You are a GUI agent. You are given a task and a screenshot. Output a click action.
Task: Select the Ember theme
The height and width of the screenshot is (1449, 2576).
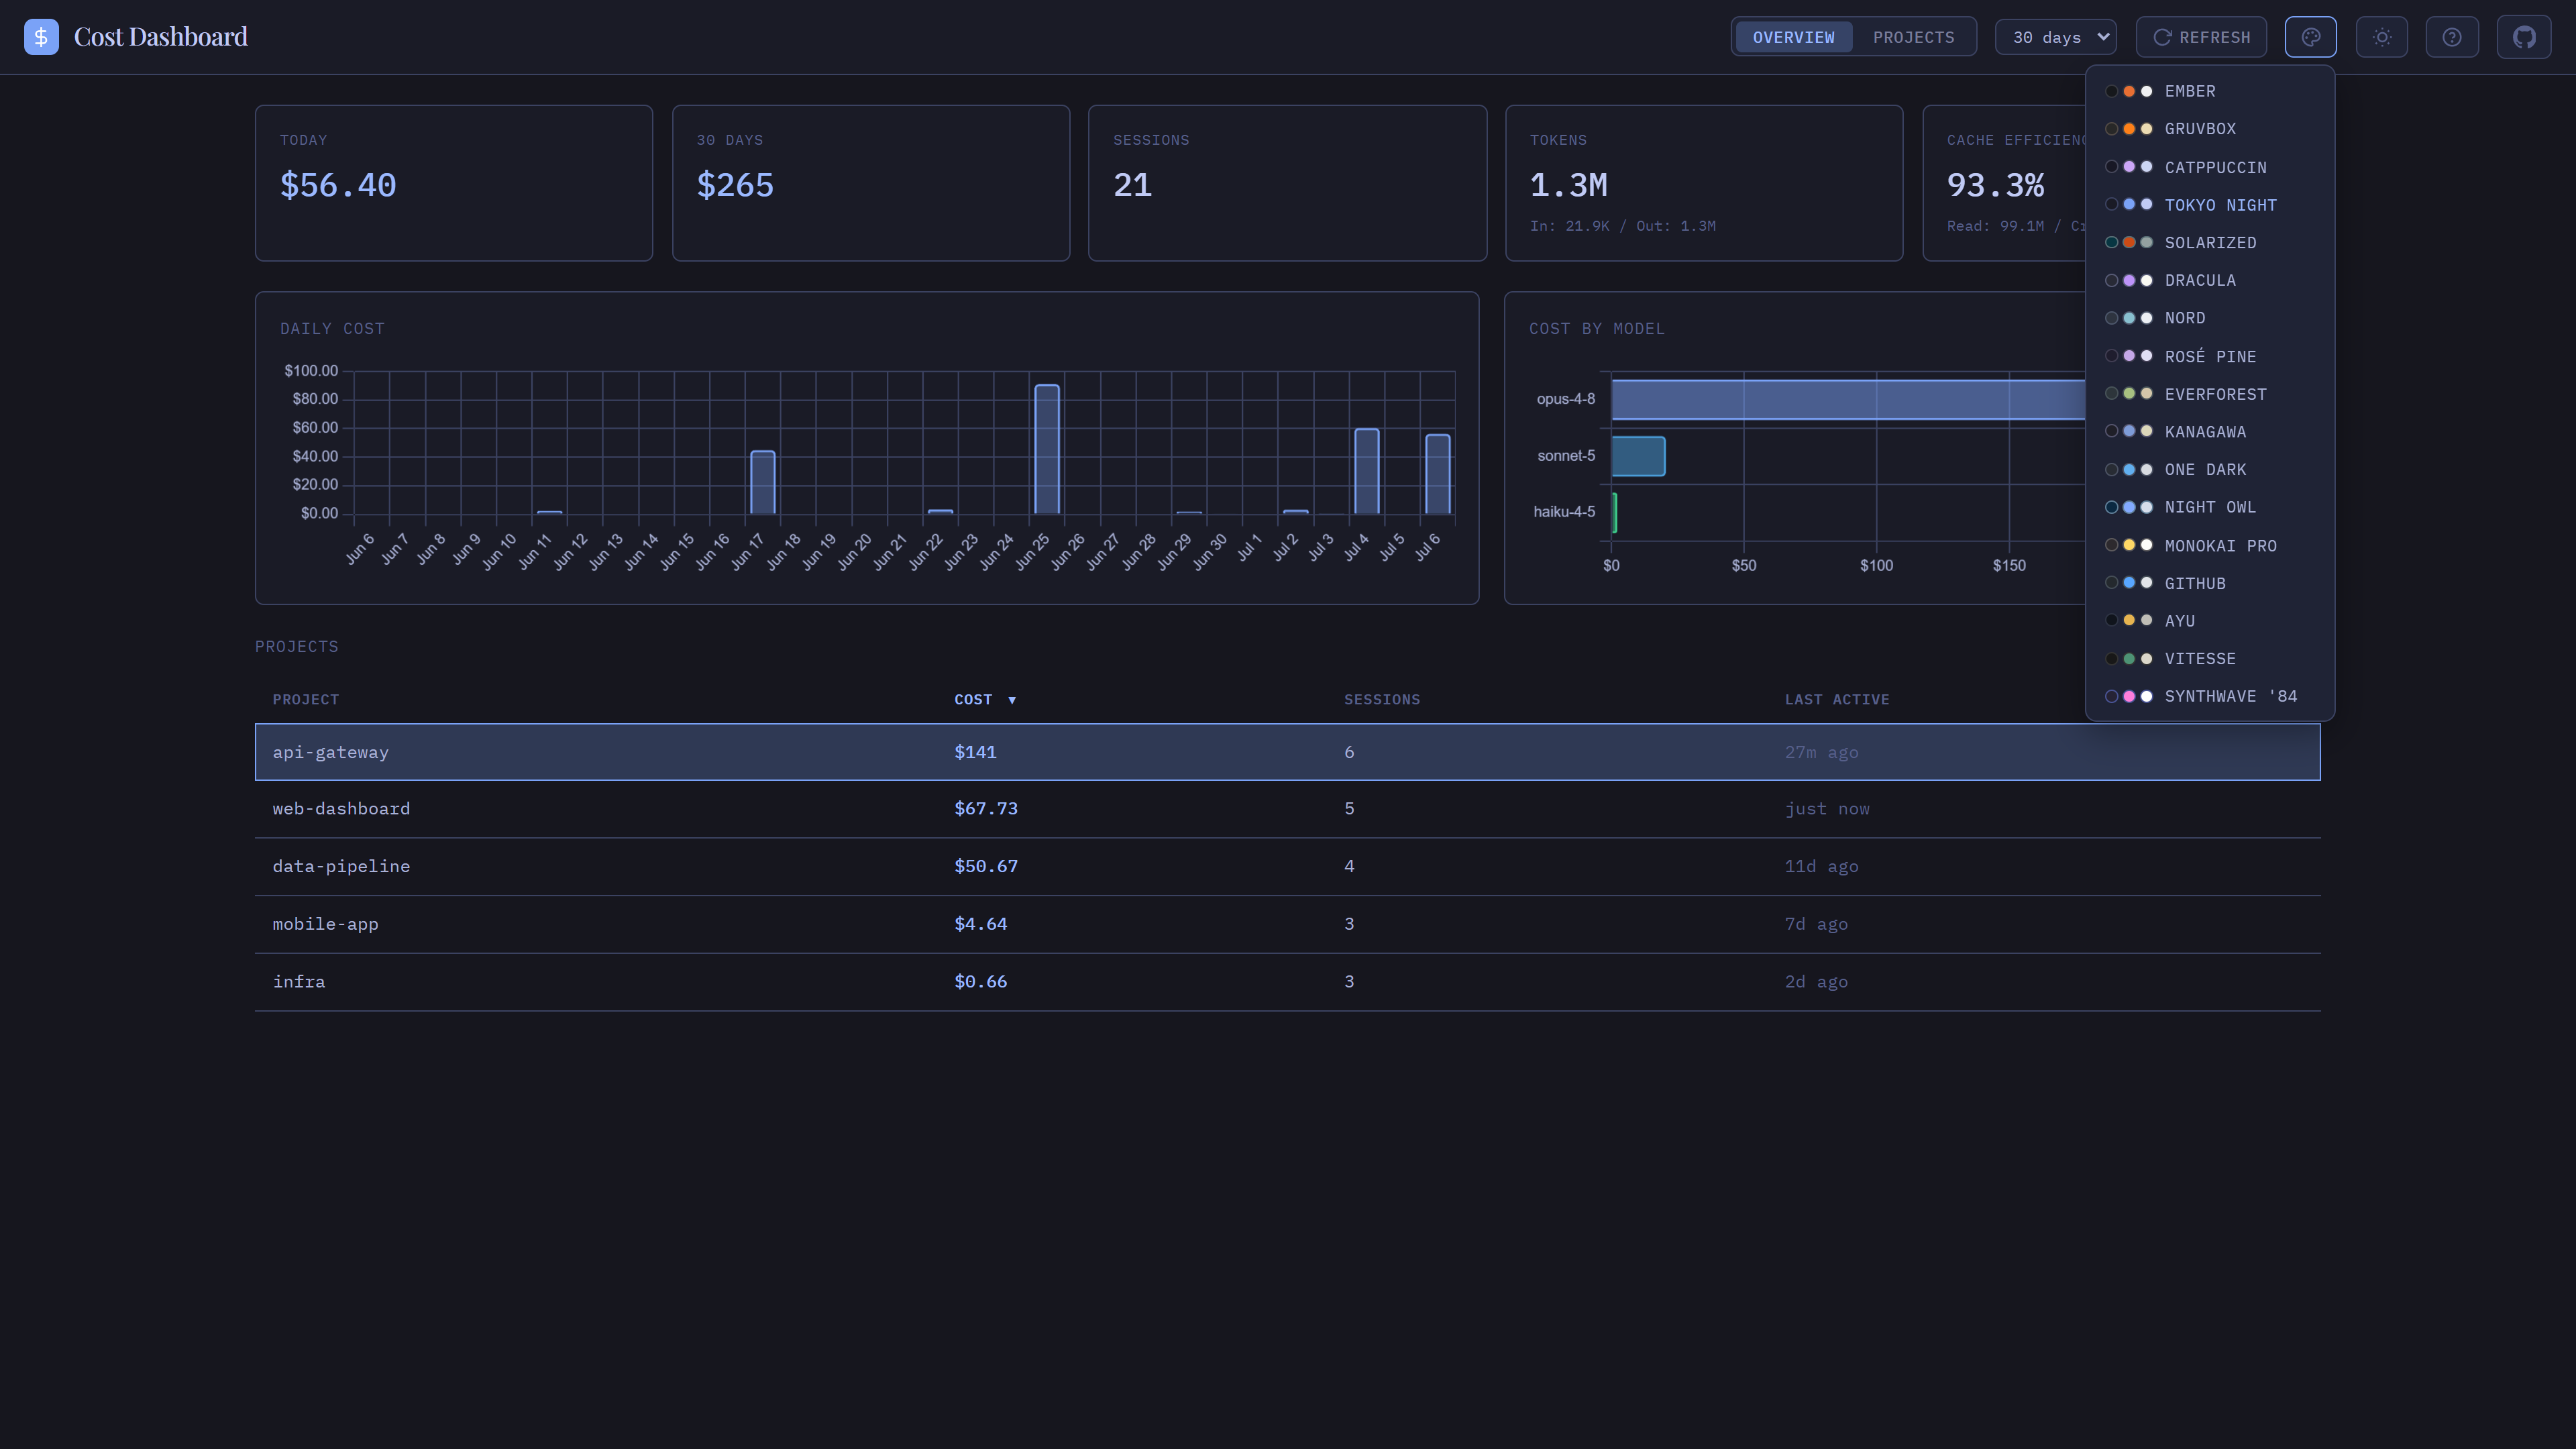tap(2210, 91)
